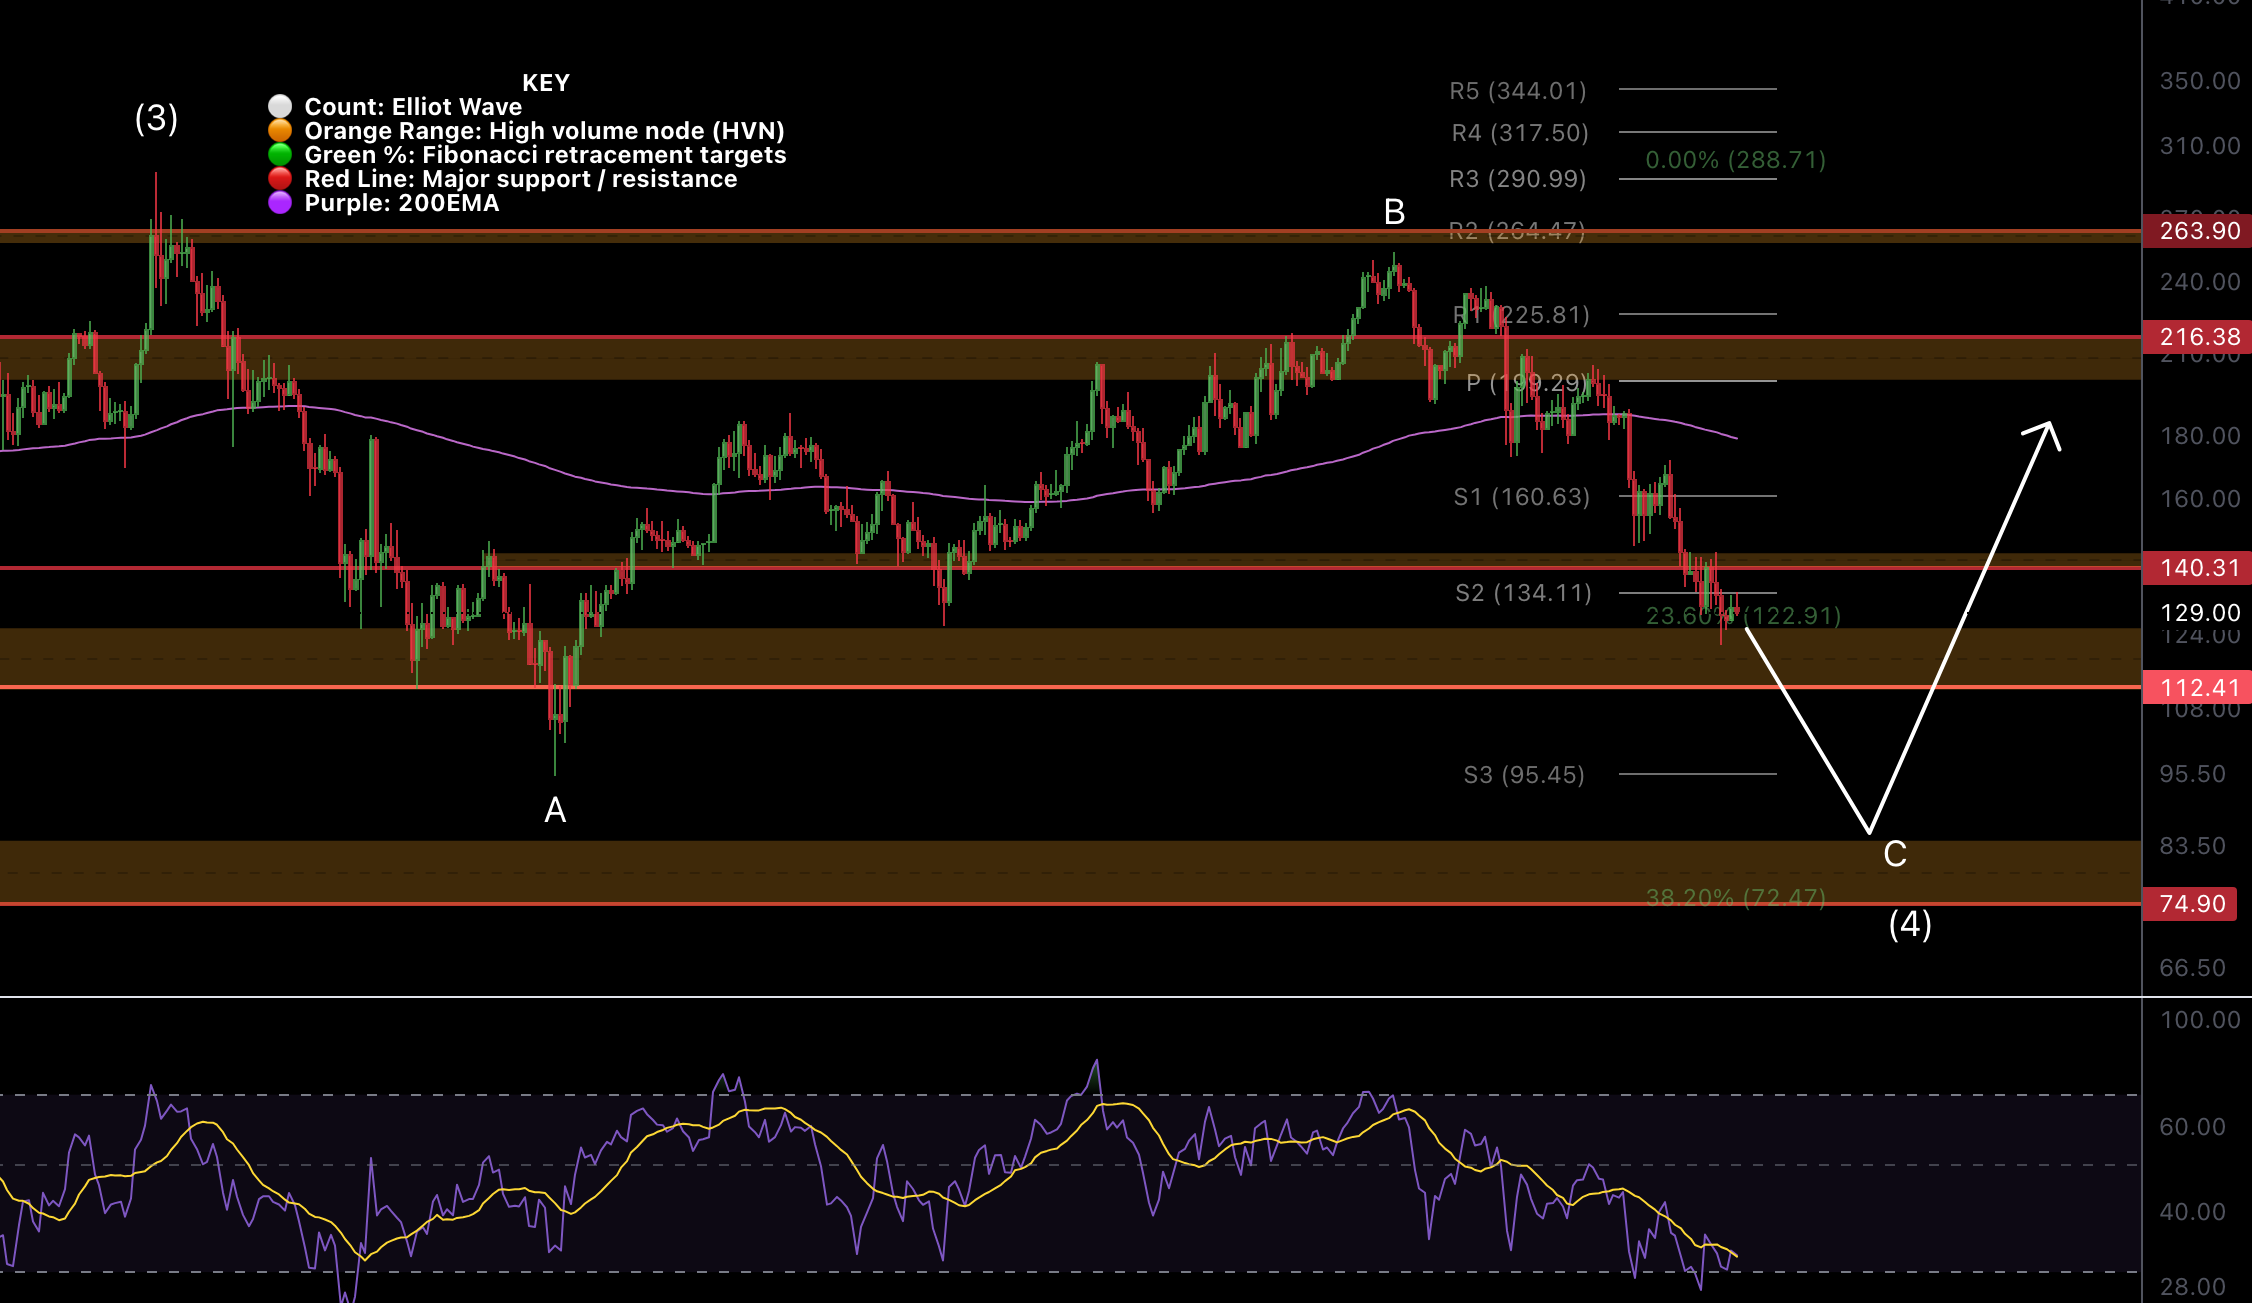Select the wave (3) label
Screen dimensions: 2252x1303
point(156,119)
